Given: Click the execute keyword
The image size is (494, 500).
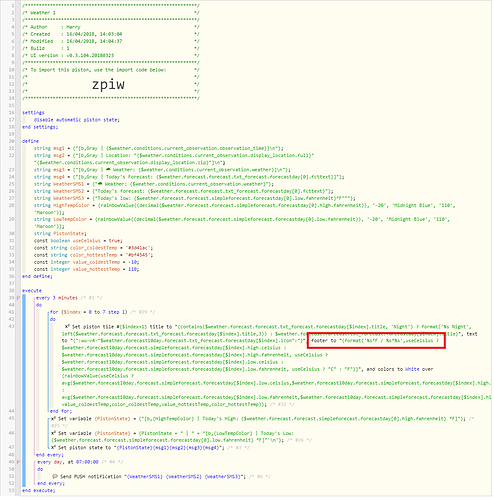Looking at the screenshot, I should tap(32, 291).
